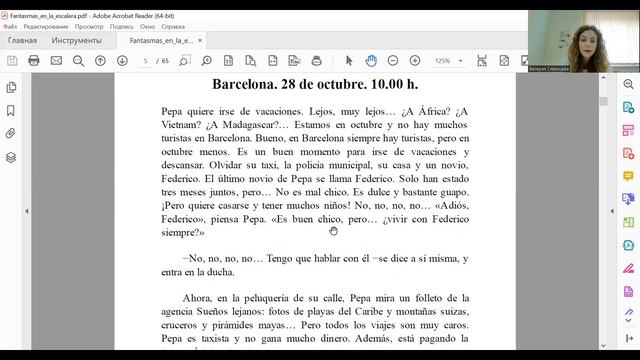Collapse the right tools pane arrow
This screenshot has height=360, width=640.
[x=612, y=211]
